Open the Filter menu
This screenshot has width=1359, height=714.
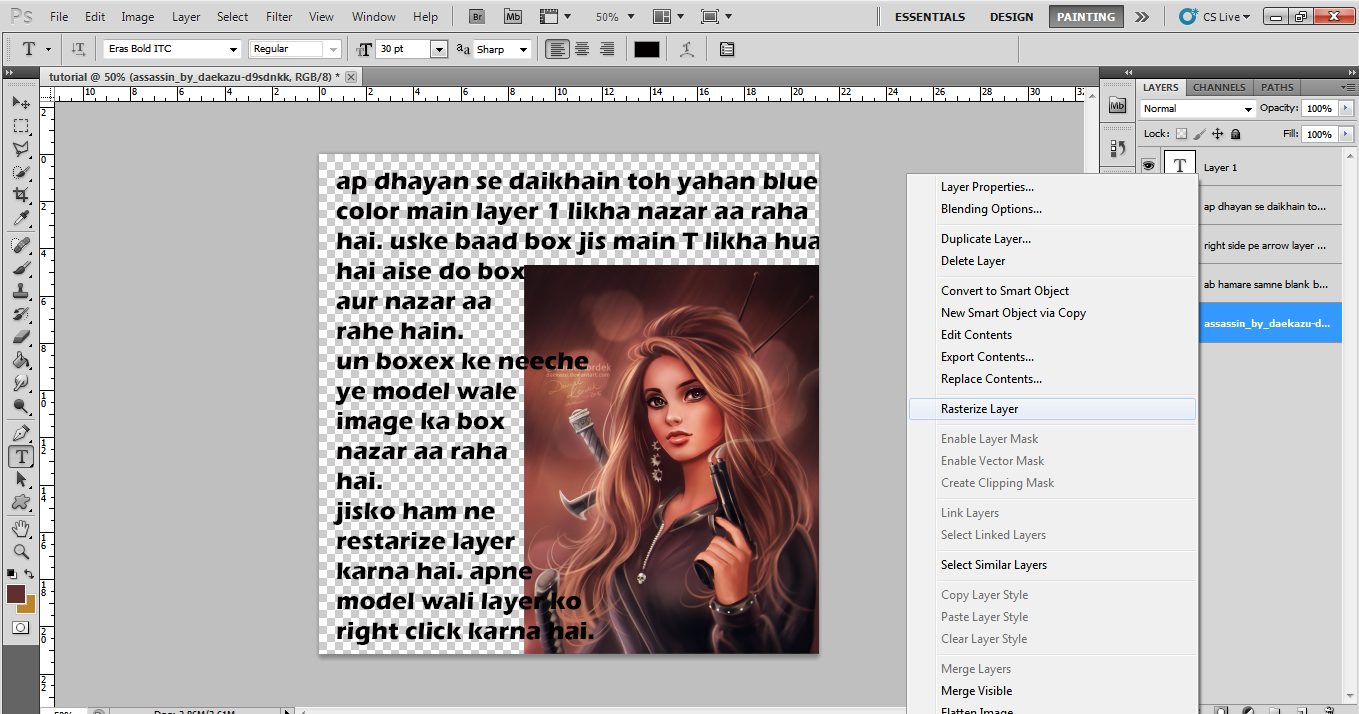coord(279,17)
